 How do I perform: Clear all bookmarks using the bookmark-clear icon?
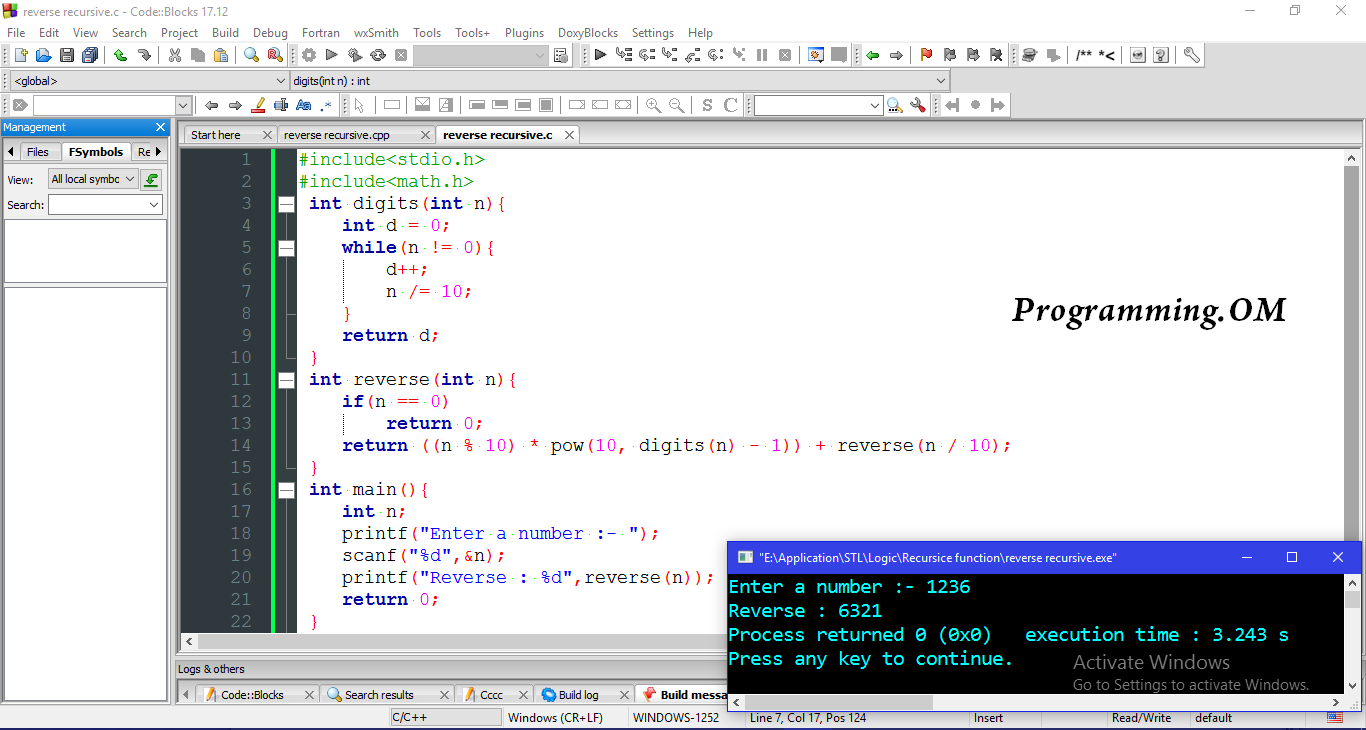995,55
